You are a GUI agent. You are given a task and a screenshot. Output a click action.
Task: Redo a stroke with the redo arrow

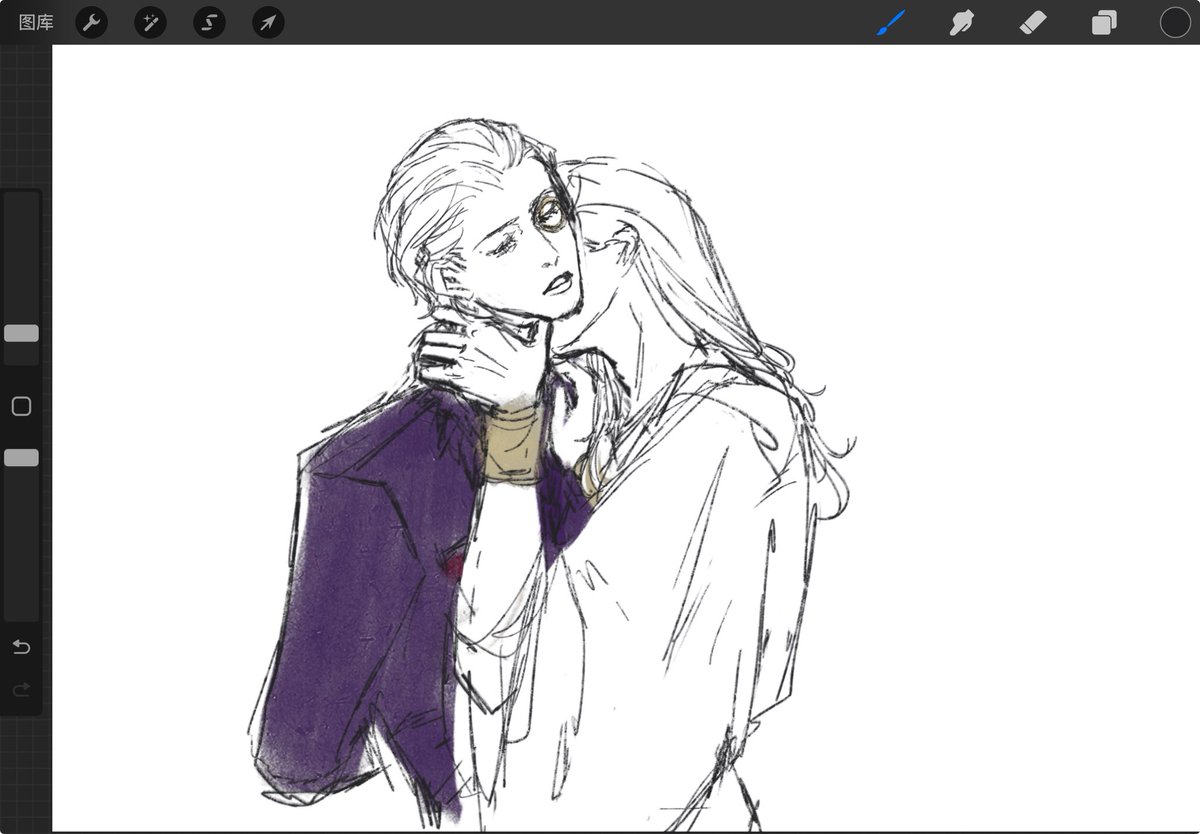21,690
